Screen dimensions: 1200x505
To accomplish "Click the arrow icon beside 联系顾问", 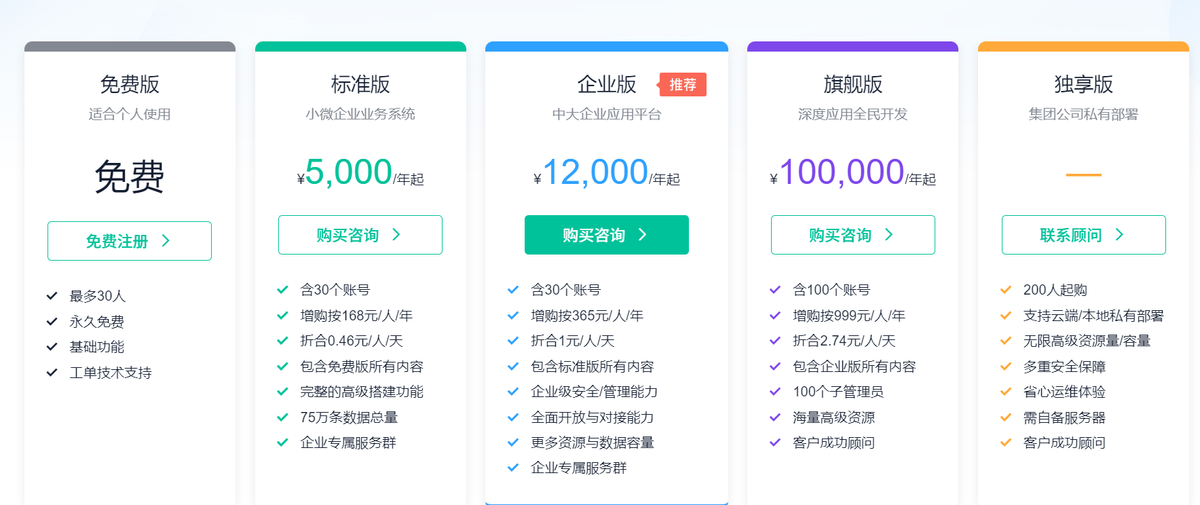I will pos(1120,235).
